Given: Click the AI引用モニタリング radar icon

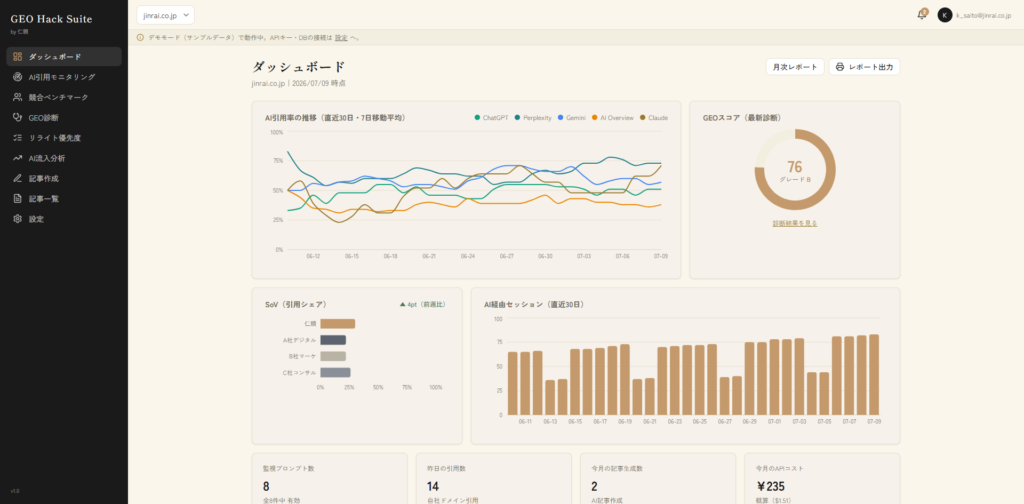Looking at the screenshot, I should pyautogui.click(x=18, y=77).
